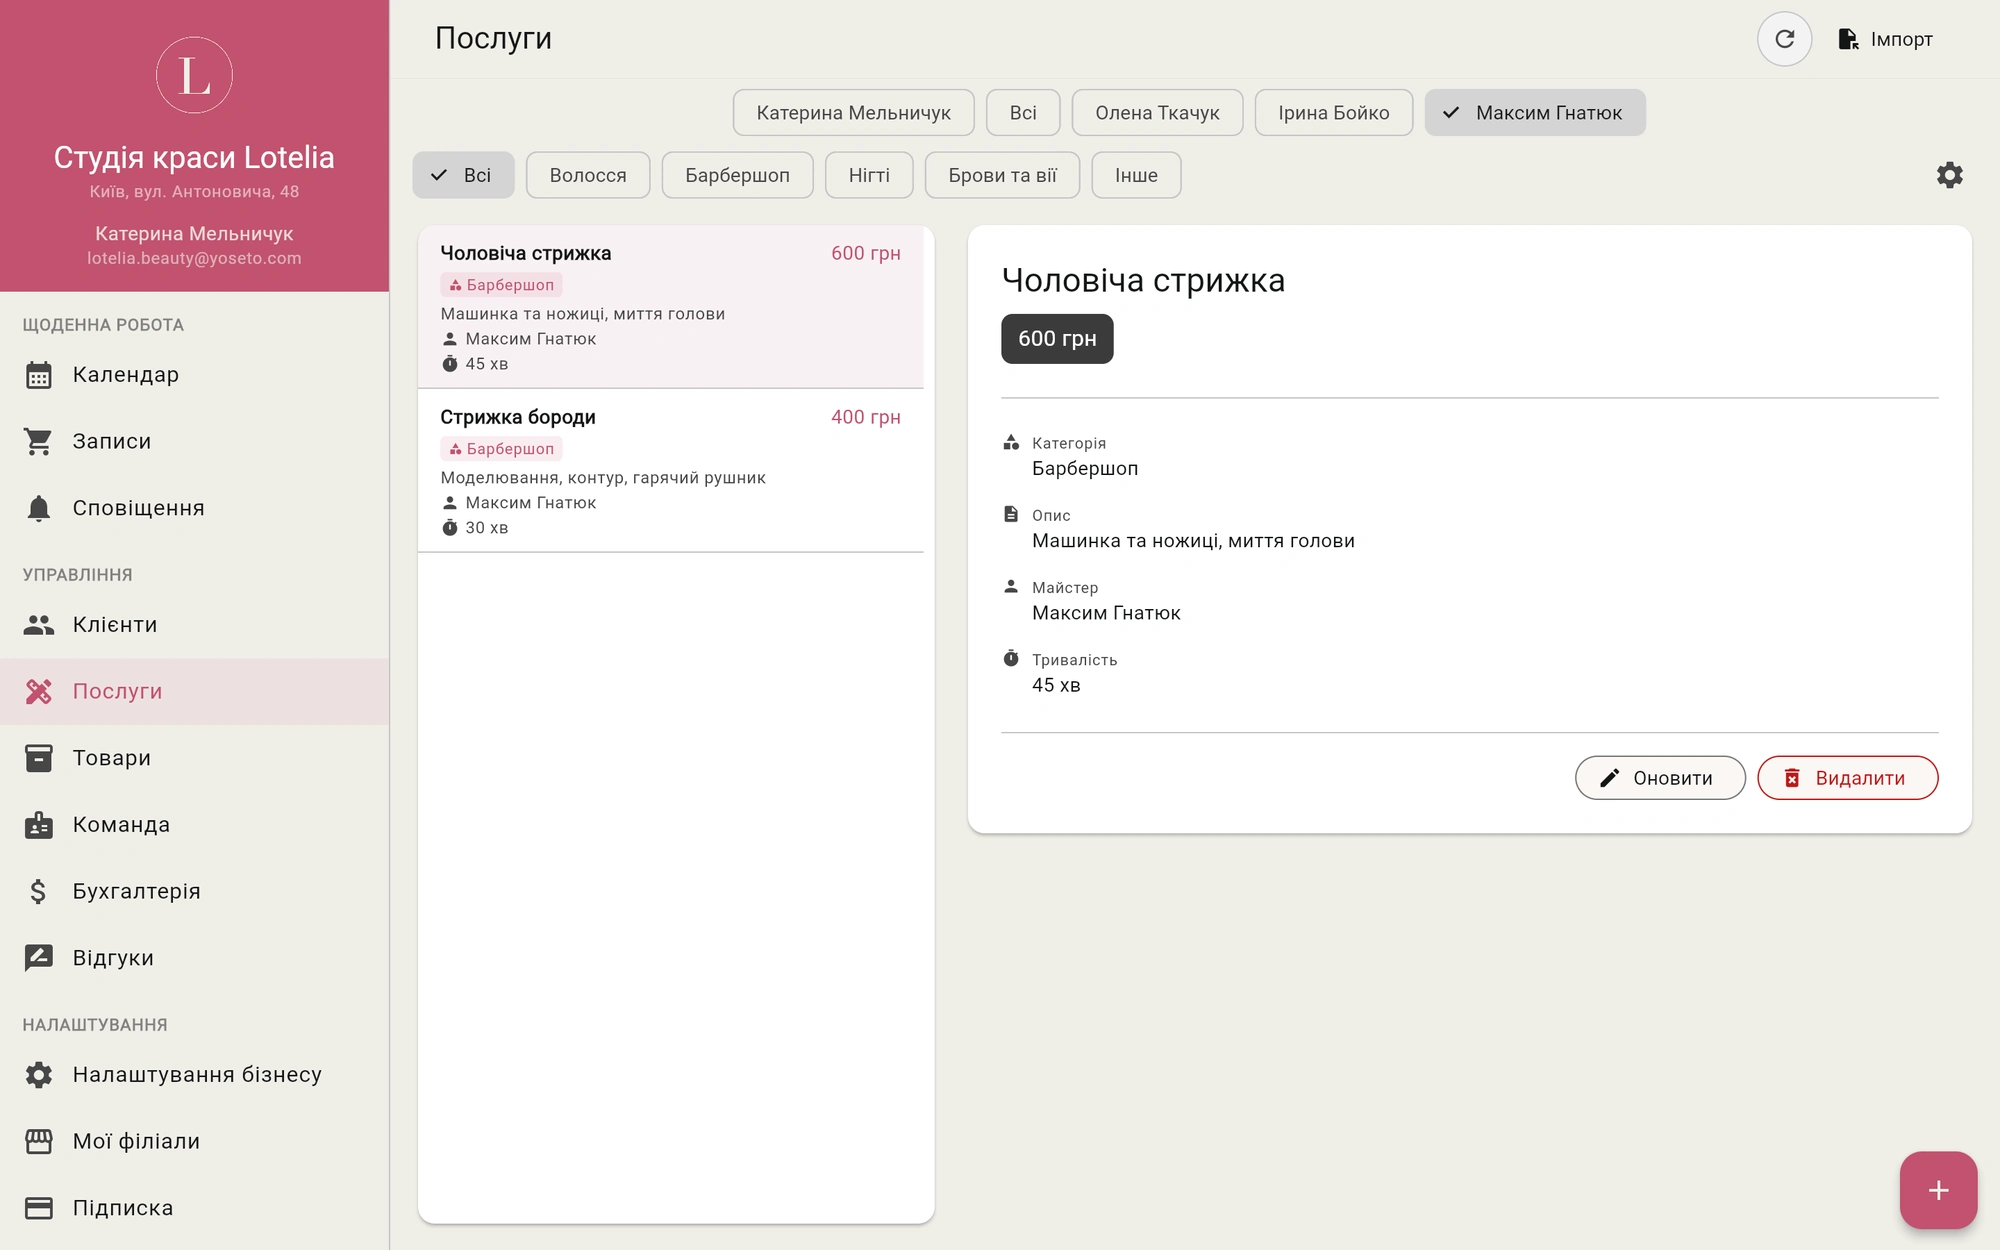
Task: Click the refresh icon near Імпорт
Action: point(1784,39)
